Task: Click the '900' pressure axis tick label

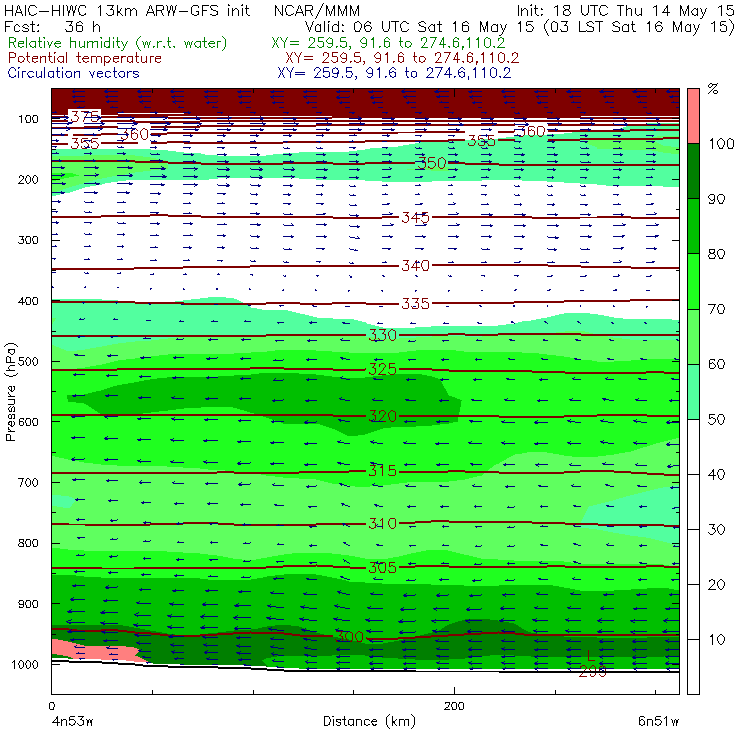Action: (28, 604)
